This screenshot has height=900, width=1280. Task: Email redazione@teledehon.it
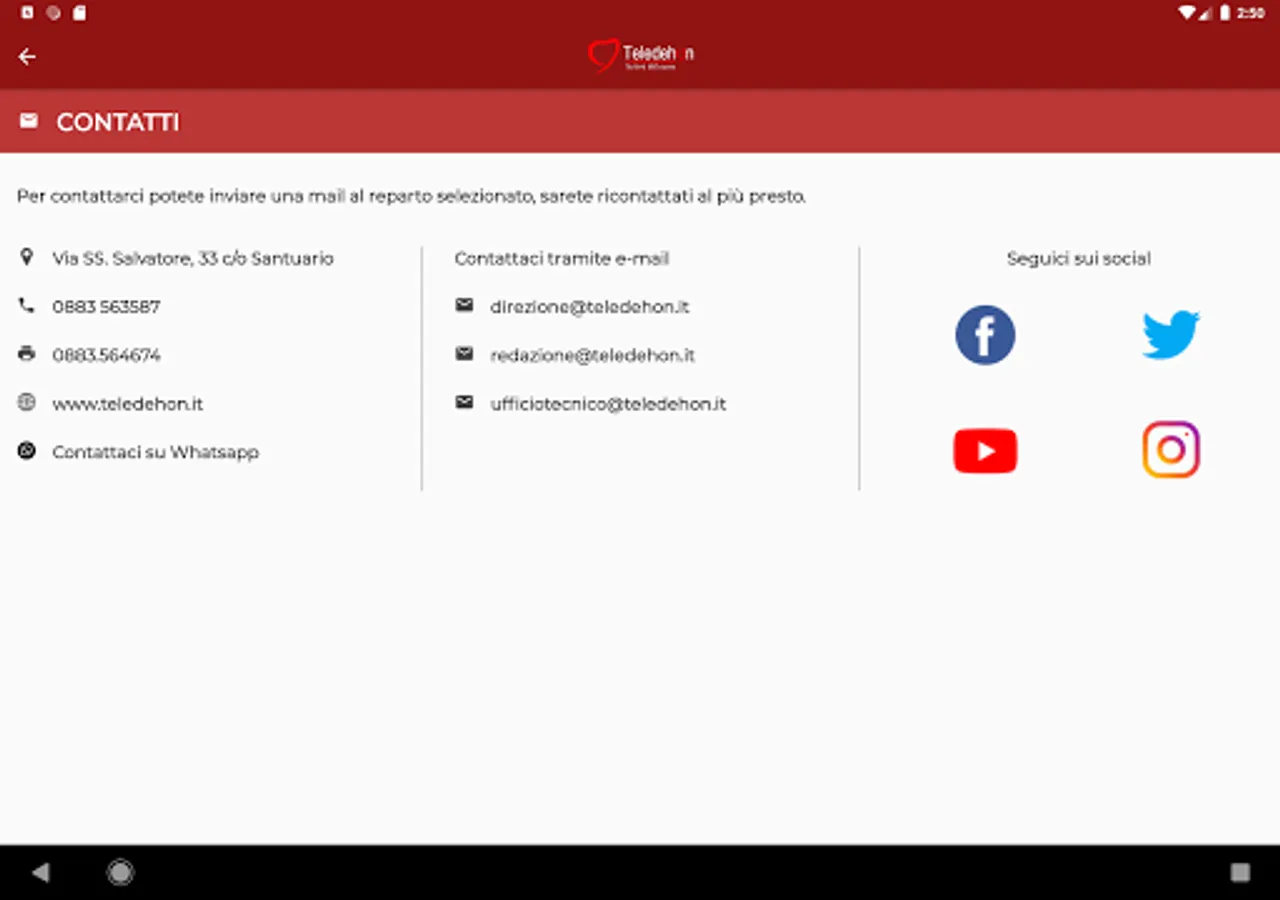[593, 355]
